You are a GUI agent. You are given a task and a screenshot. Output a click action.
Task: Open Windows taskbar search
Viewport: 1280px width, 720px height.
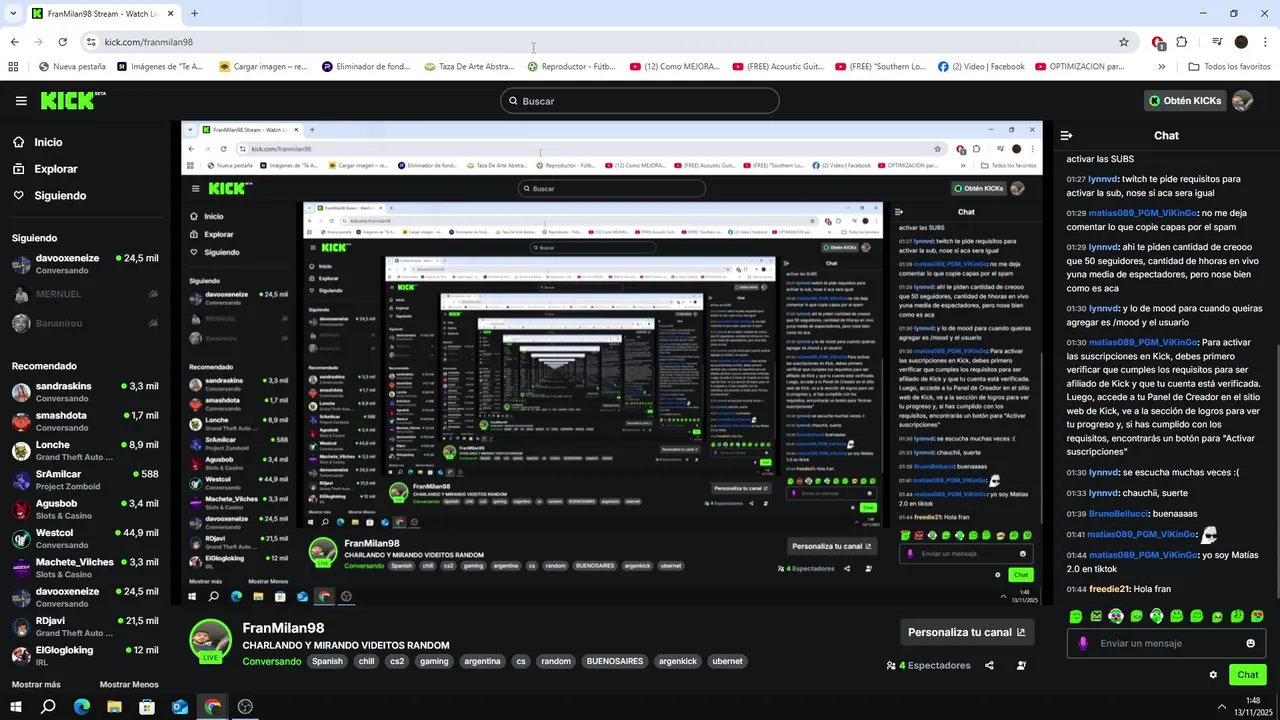48,707
